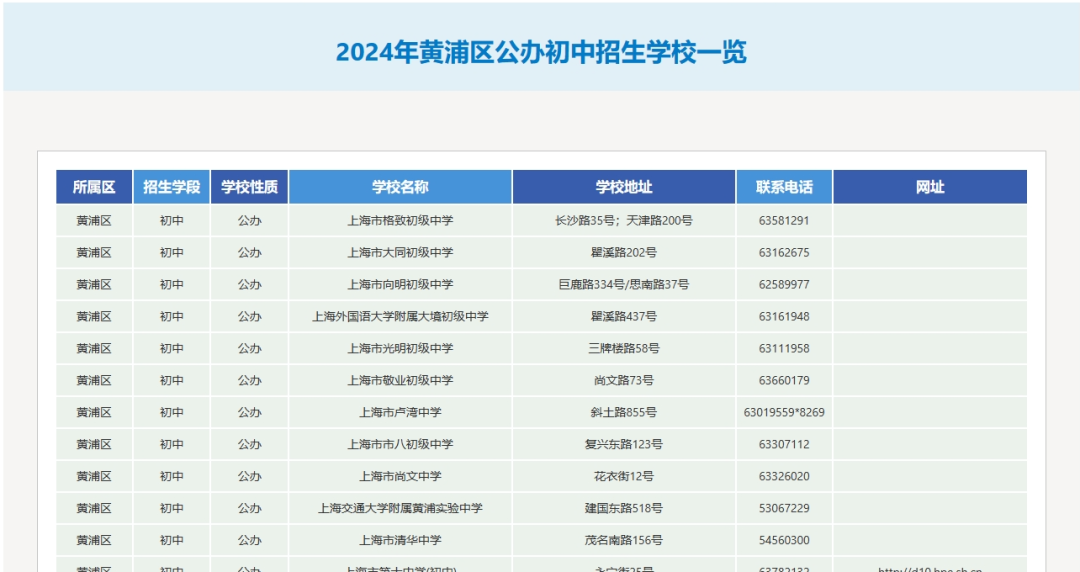Screen dimensions: 1080x572
Task: Select school name 上海市格致初级中学
Action: coord(400,221)
